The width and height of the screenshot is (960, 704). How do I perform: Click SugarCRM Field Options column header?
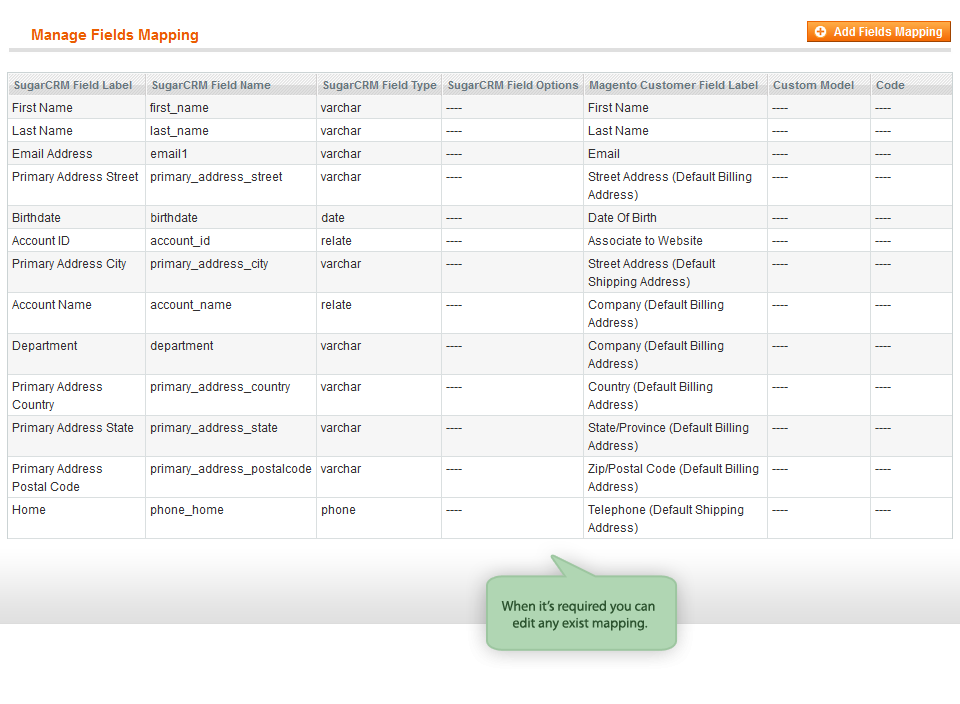point(513,85)
